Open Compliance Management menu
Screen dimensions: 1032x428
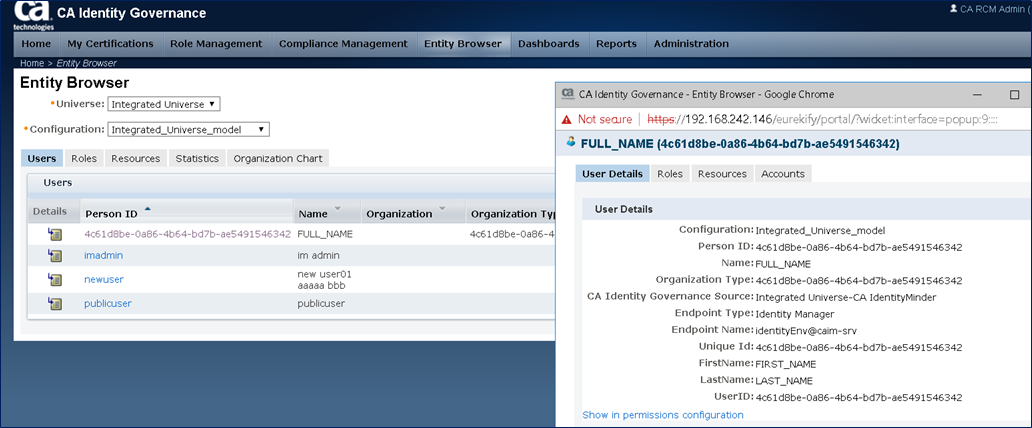pyautogui.click(x=343, y=43)
